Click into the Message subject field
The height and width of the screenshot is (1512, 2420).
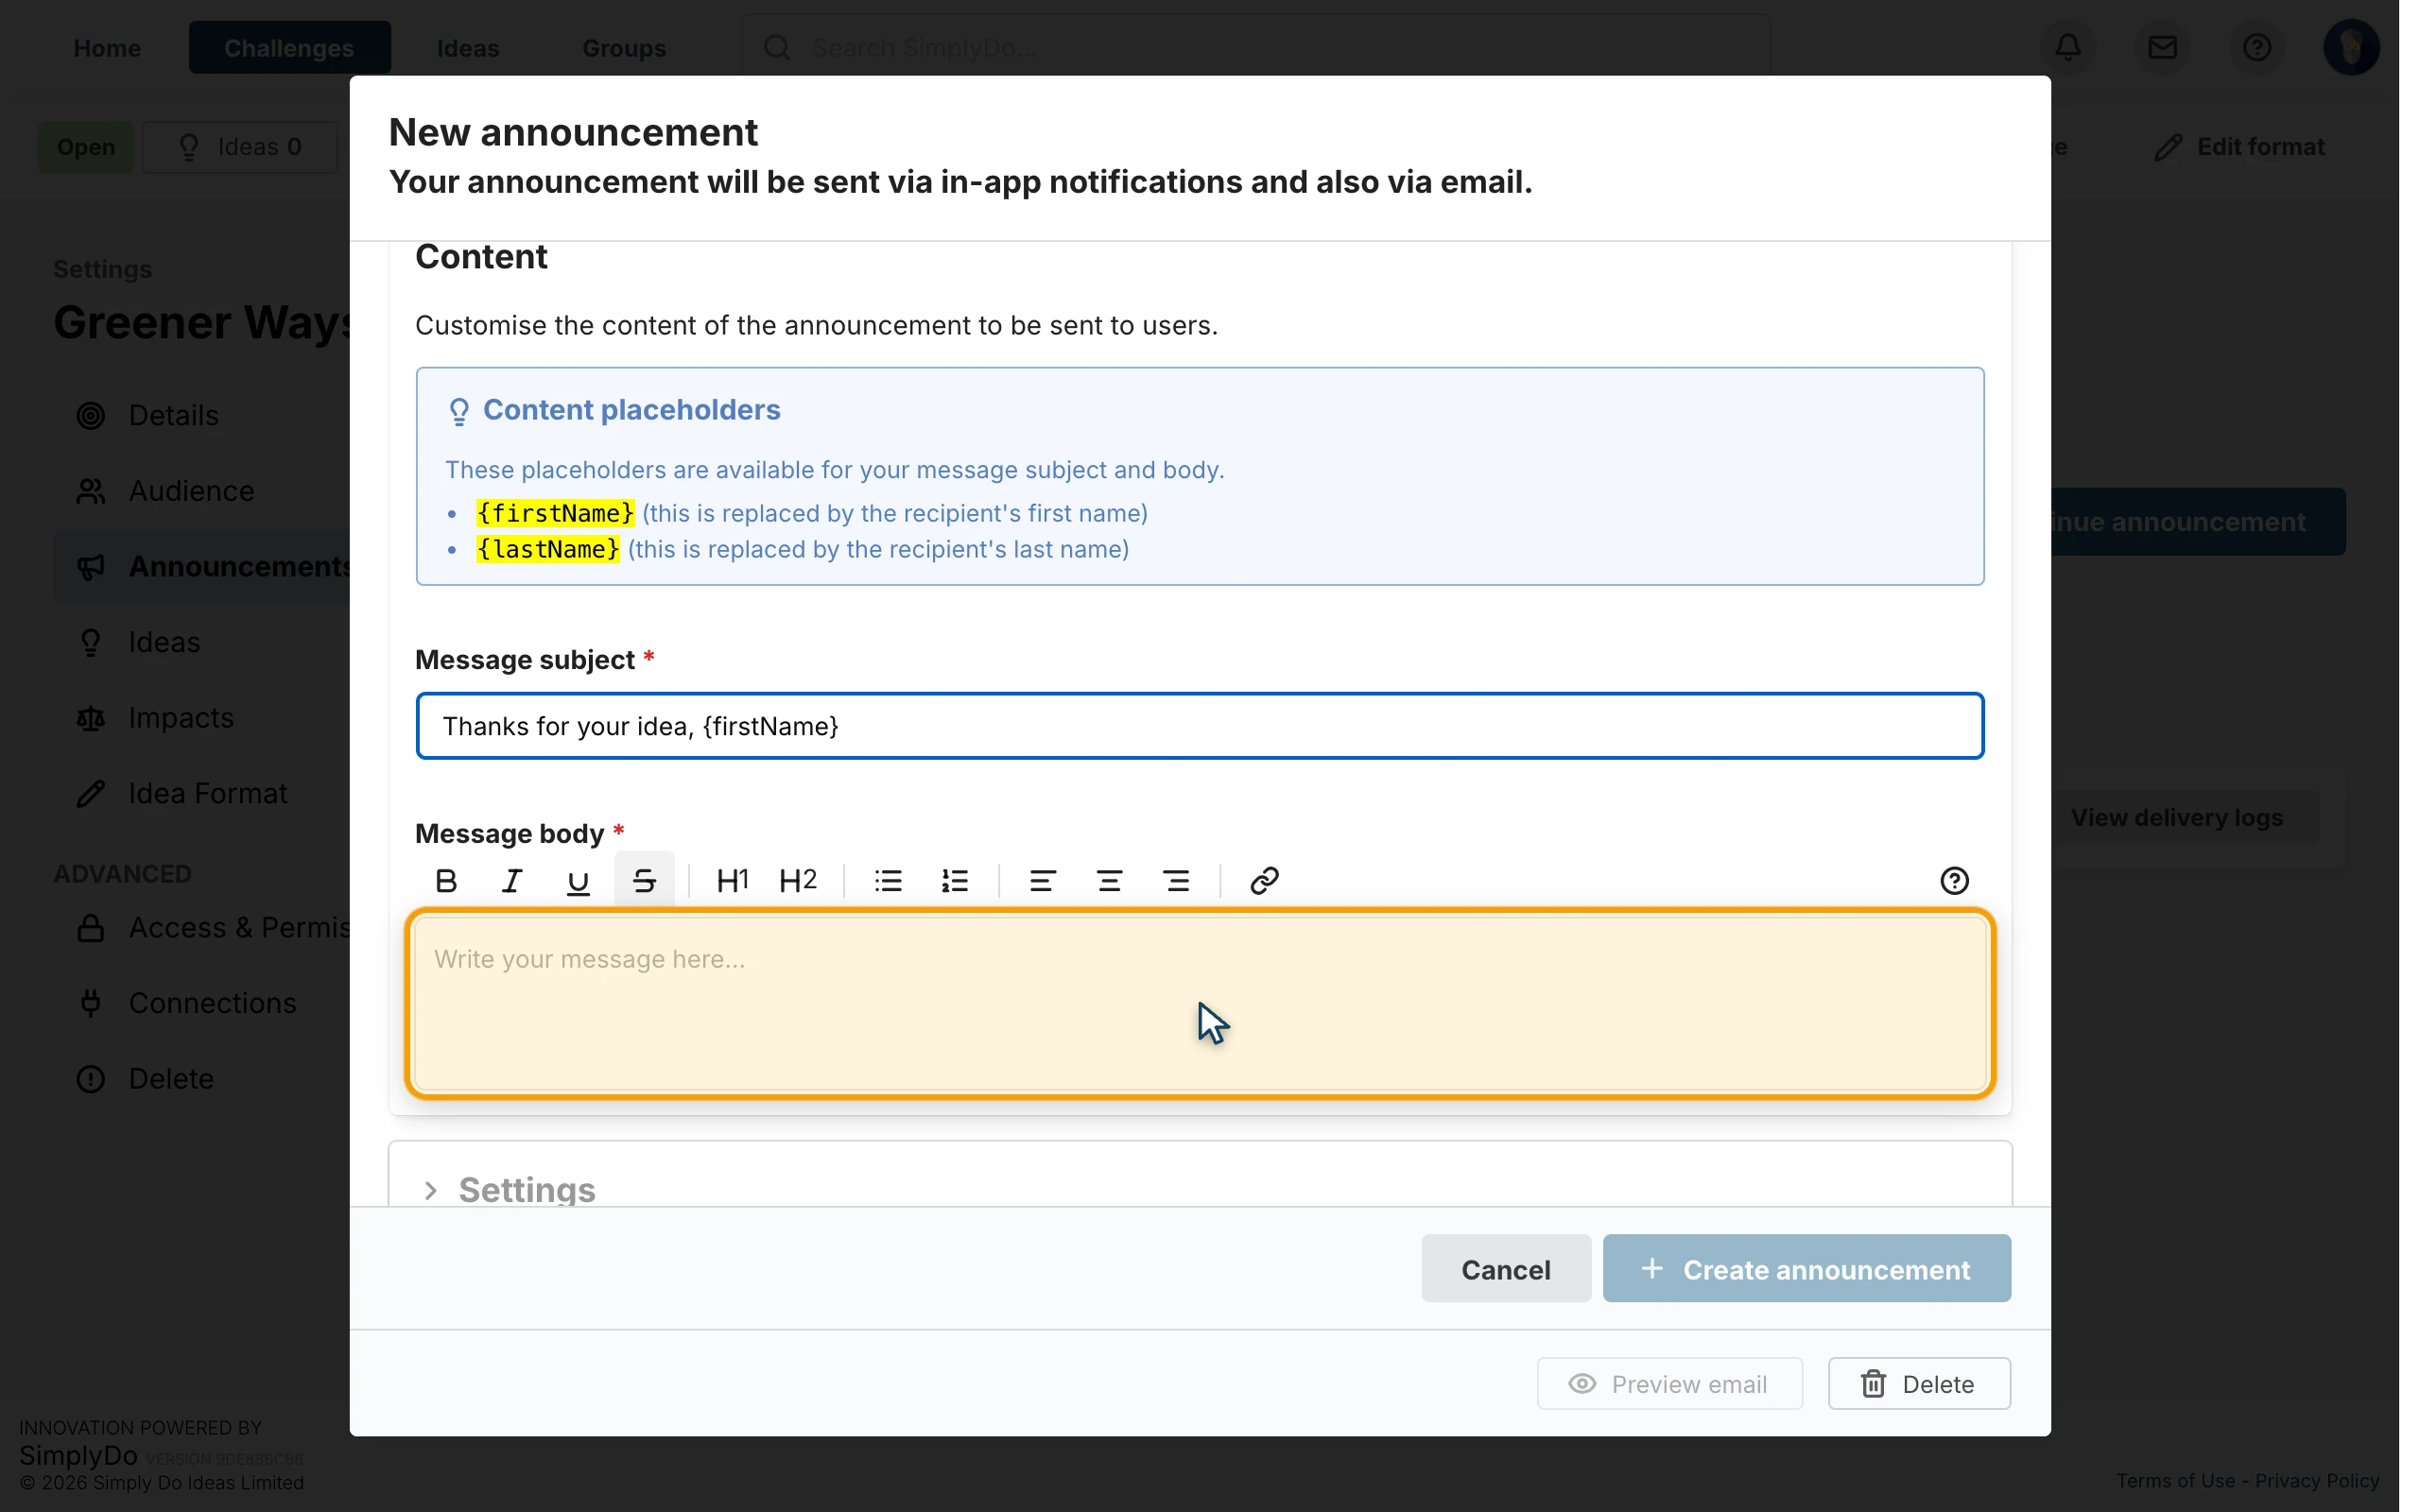pos(1200,726)
